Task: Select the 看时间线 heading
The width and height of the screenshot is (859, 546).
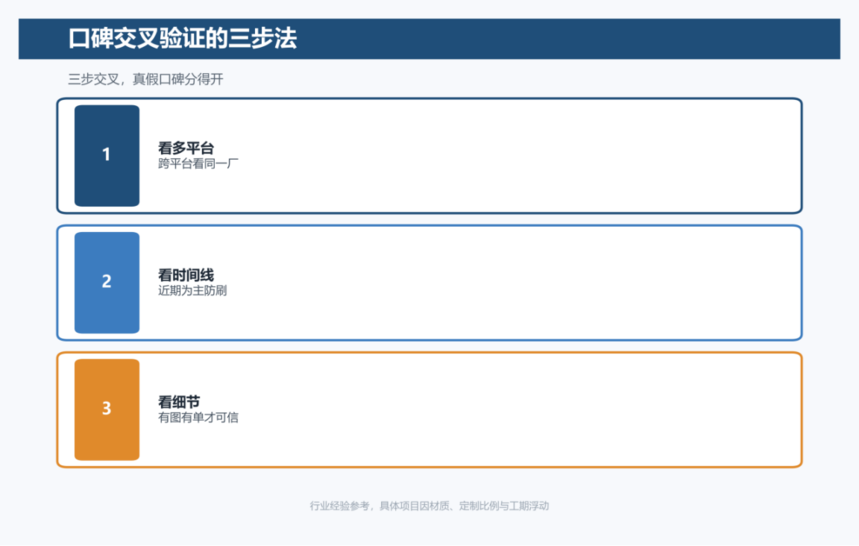Action: [x=186, y=275]
